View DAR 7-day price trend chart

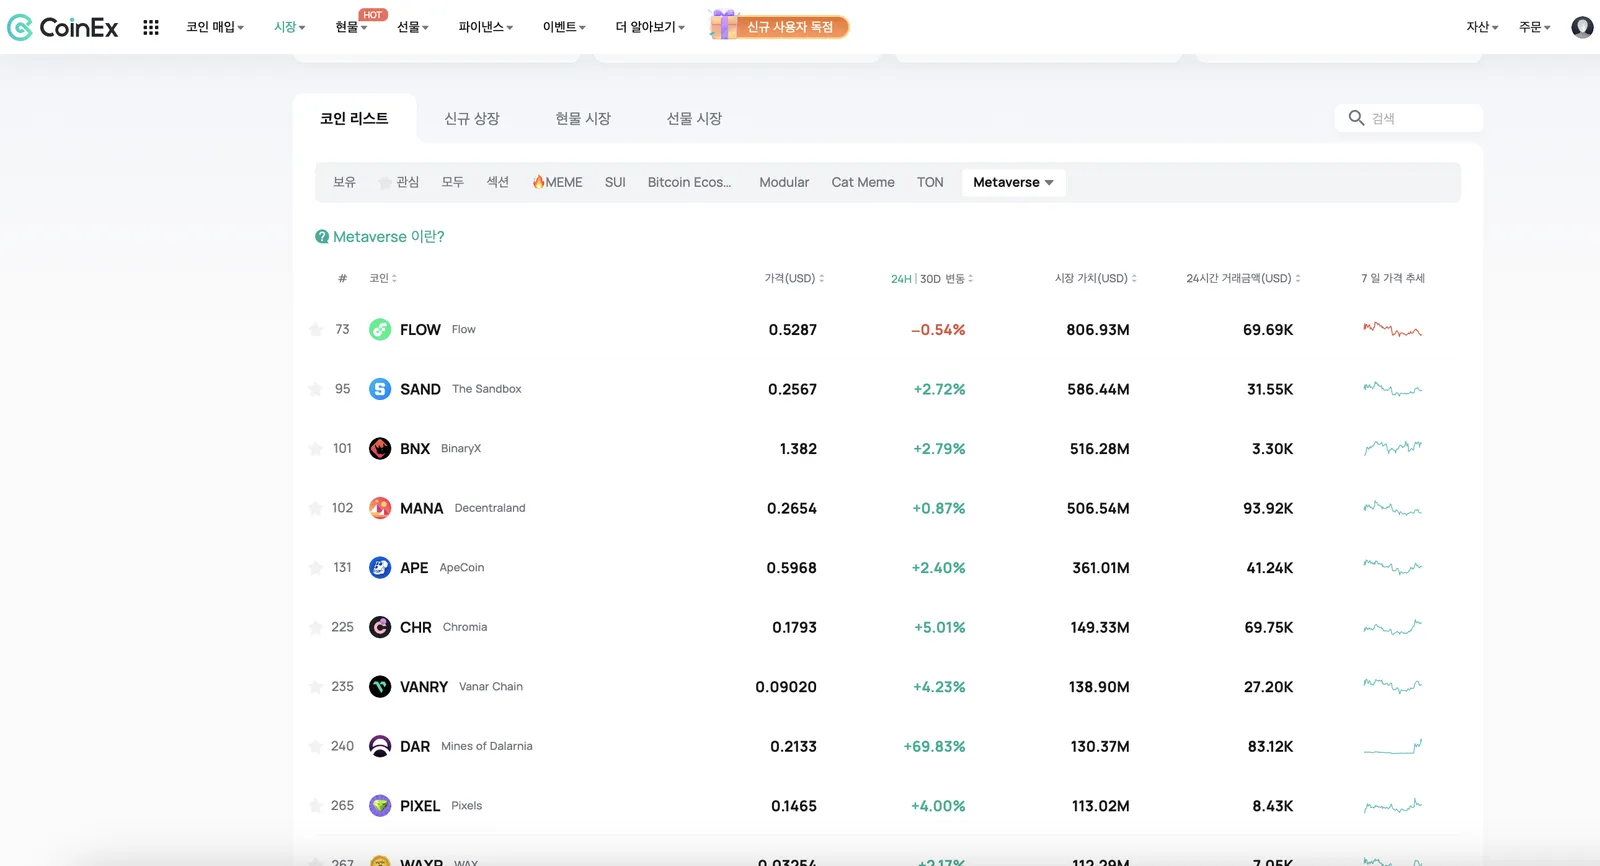(1392, 746)
